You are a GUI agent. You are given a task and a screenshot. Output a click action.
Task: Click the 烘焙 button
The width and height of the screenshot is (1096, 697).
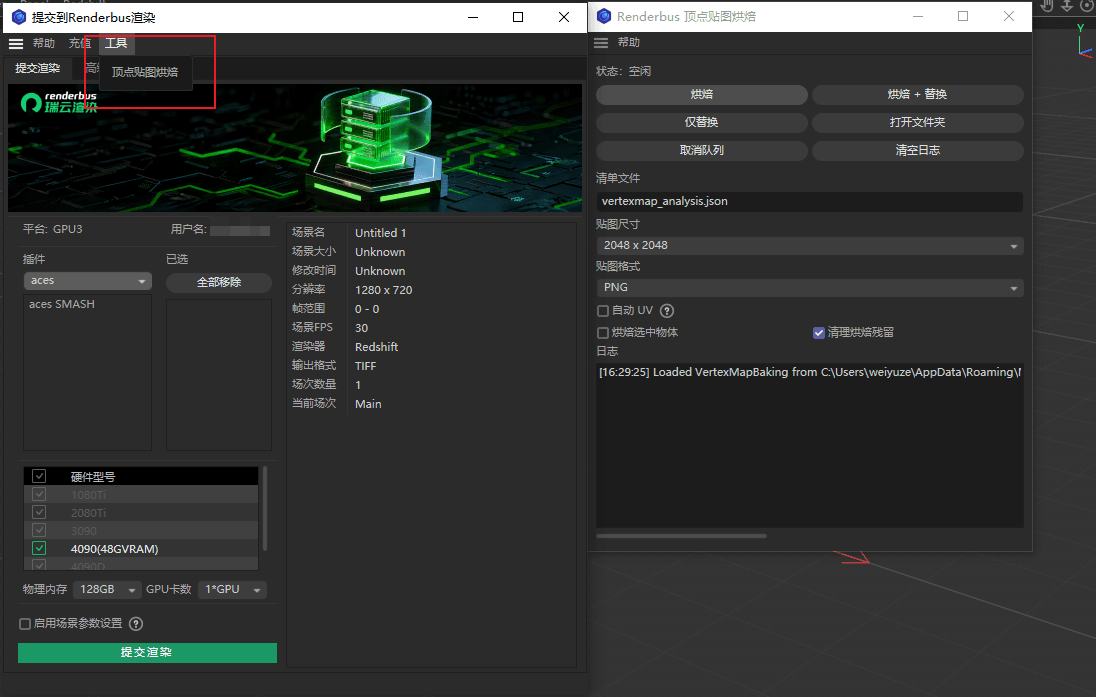(x=702, y=94)
